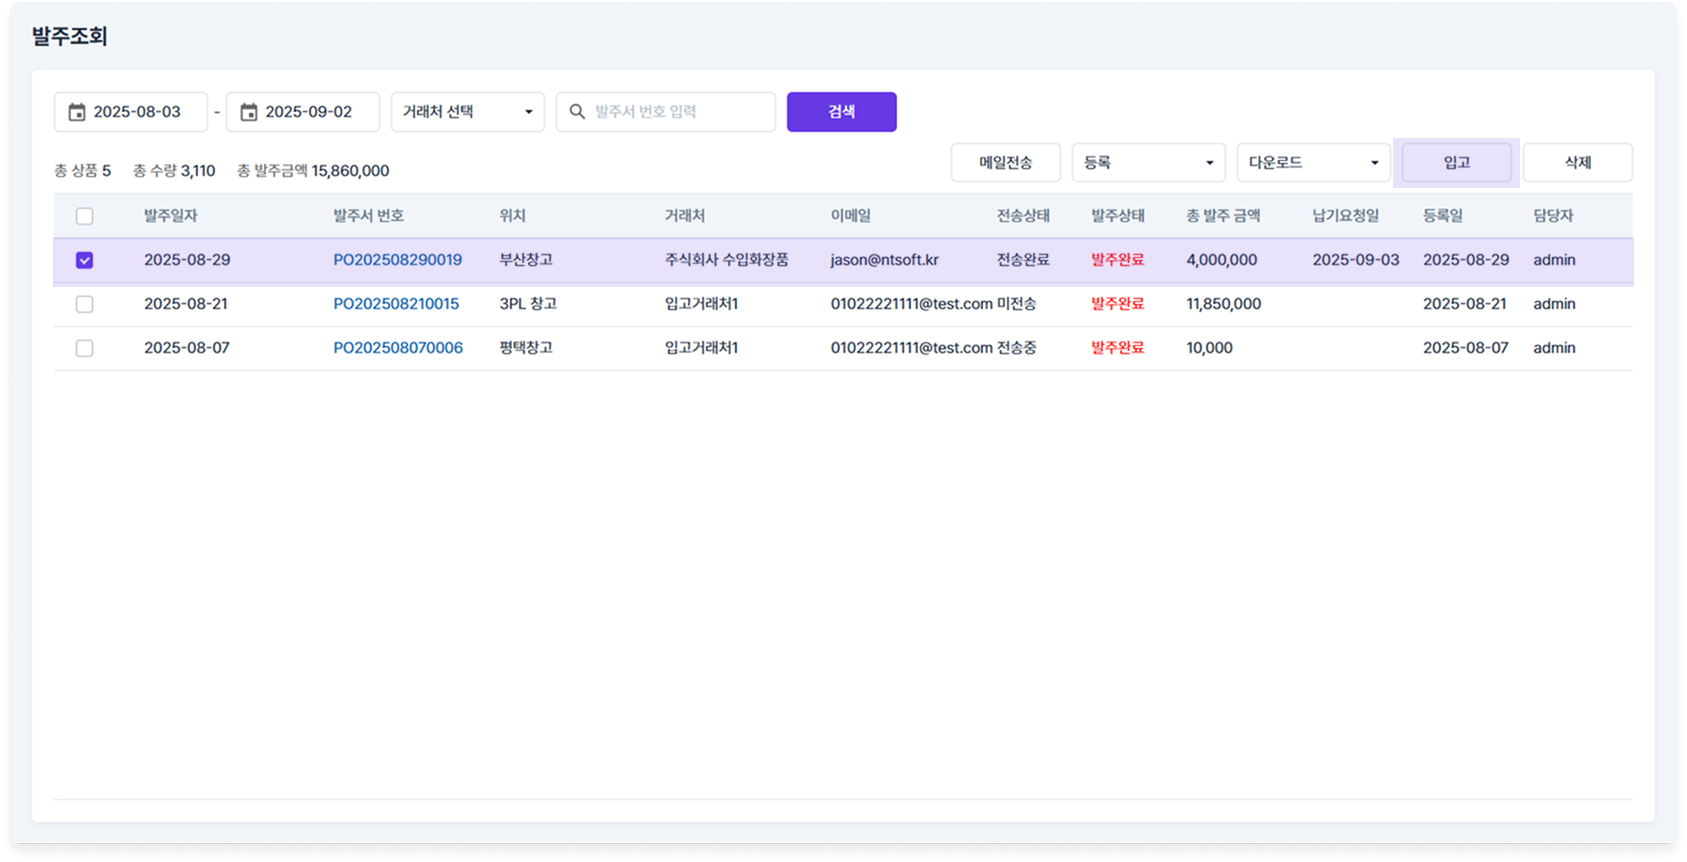This screenshot has width=1687, height=862.
Task: Expand the 등록 dropdown
Action: (1148, 163)
